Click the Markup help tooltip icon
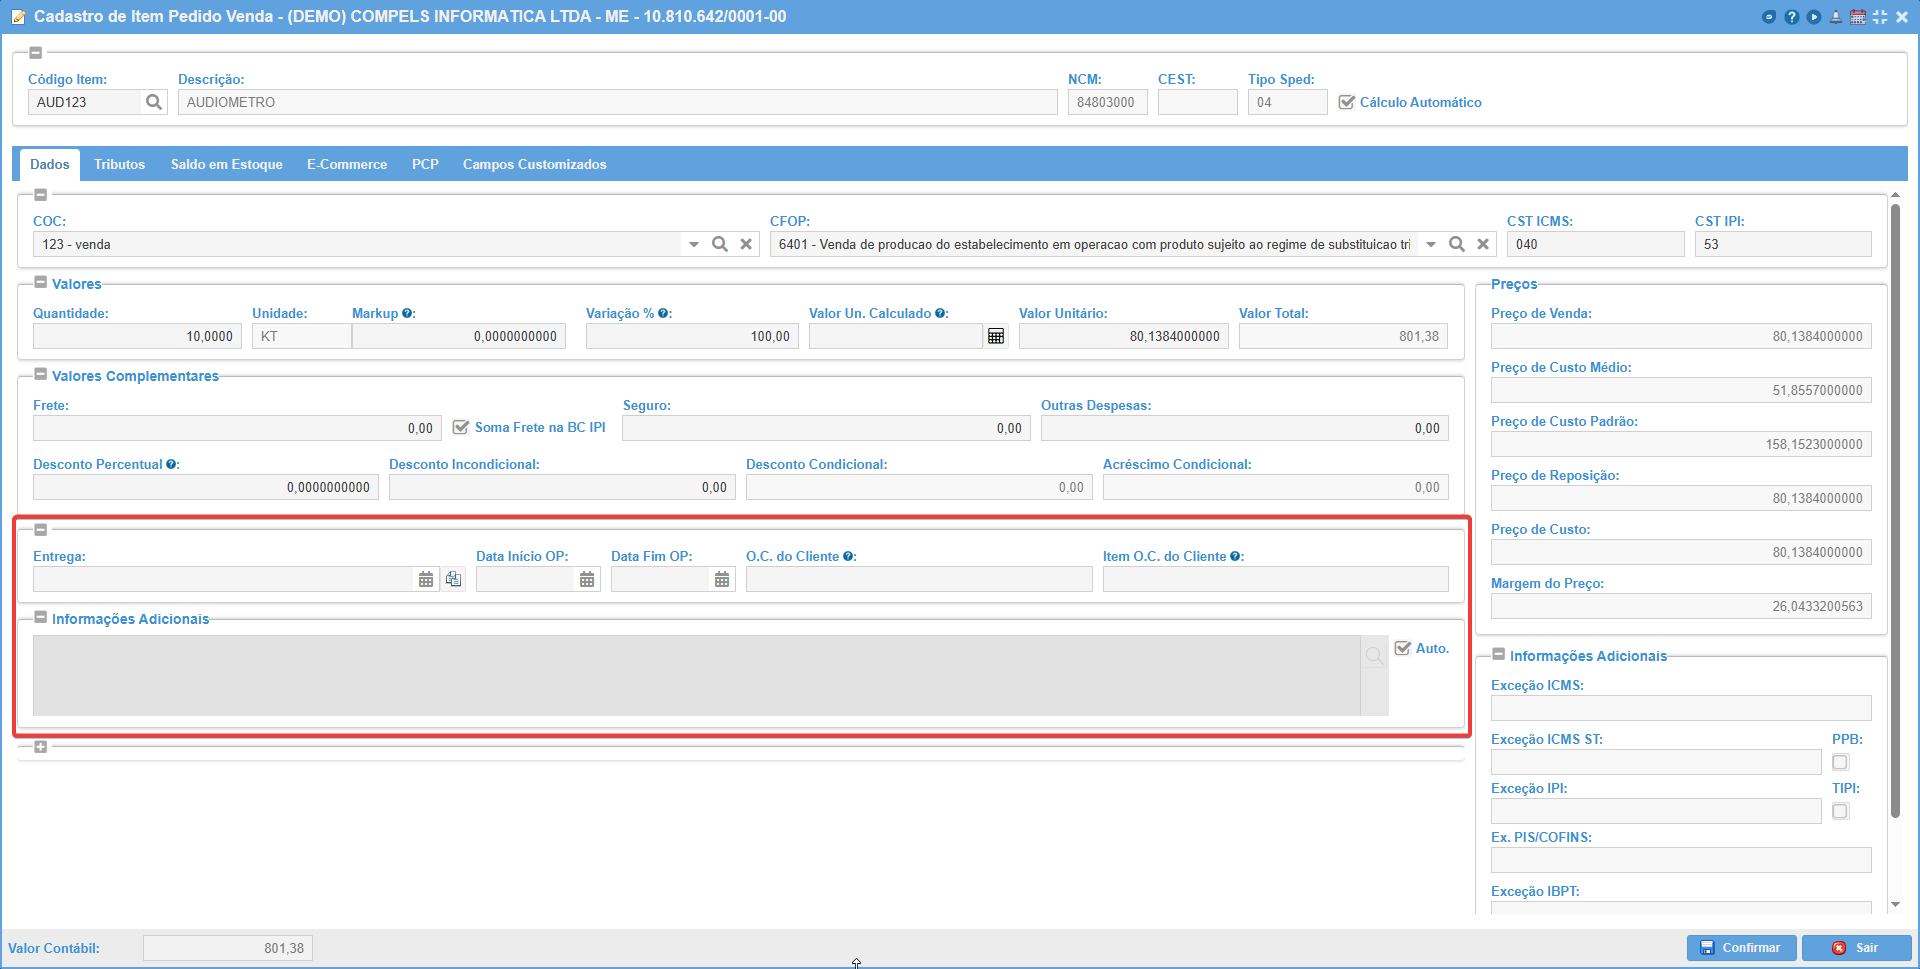The height and width of the screenshot is (969, 1920). coord(408,313)
